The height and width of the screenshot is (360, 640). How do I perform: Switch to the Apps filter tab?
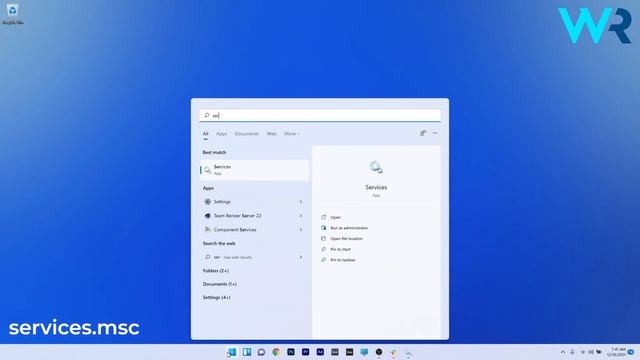coord(222,134)
